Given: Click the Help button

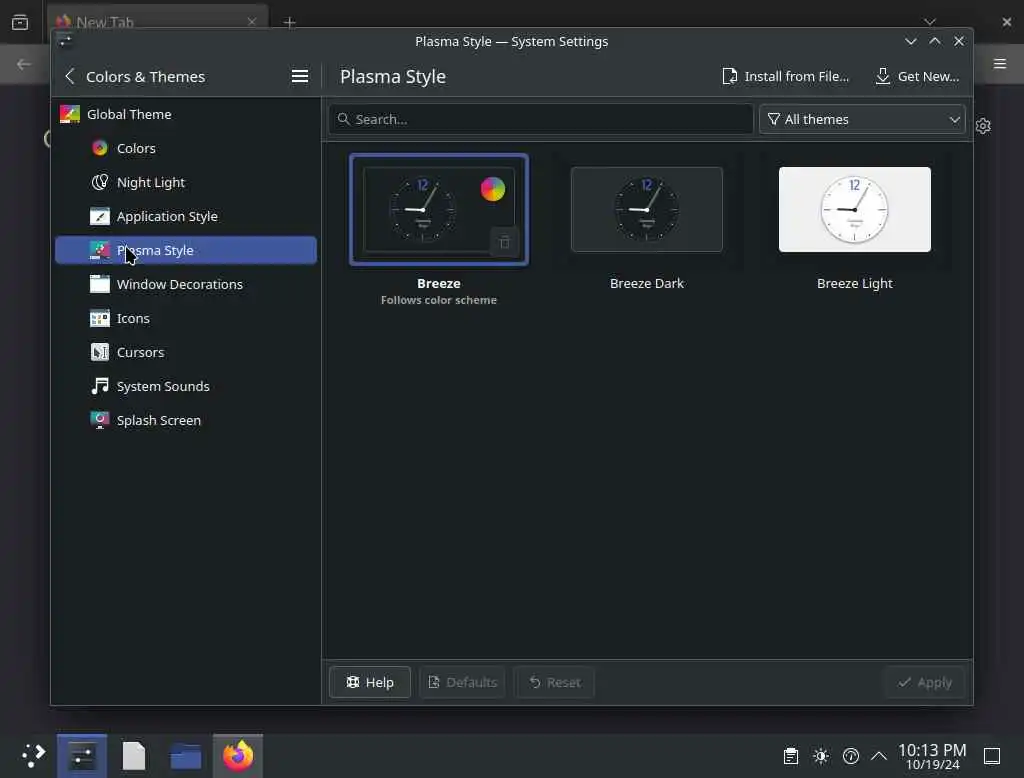Looking at the screenshot, I should pyautogui.click(x=370, y=682).
